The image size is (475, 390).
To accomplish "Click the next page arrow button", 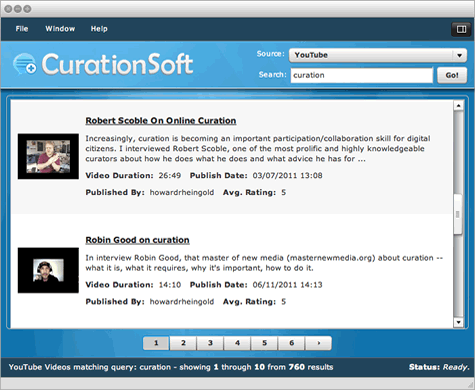I will [x=318, y=343].
